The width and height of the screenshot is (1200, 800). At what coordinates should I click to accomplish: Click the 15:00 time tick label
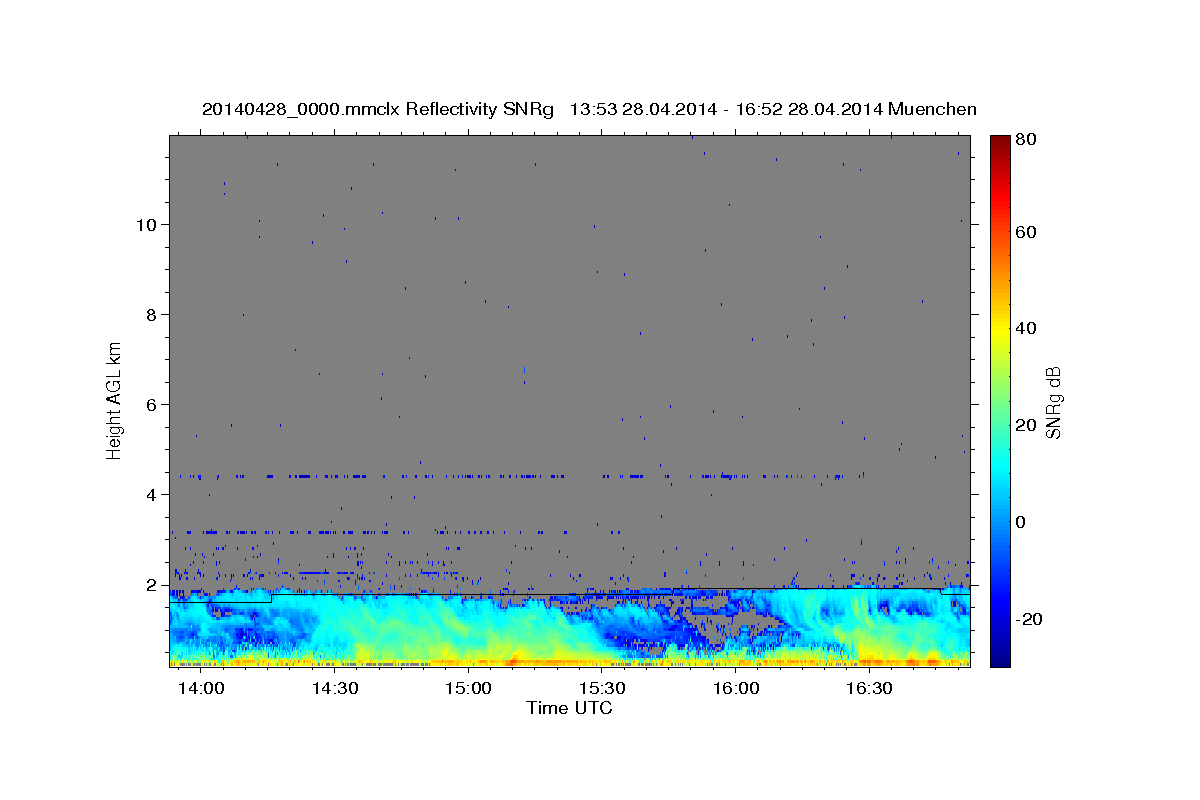pyautogui.click(x=468, y=689)
